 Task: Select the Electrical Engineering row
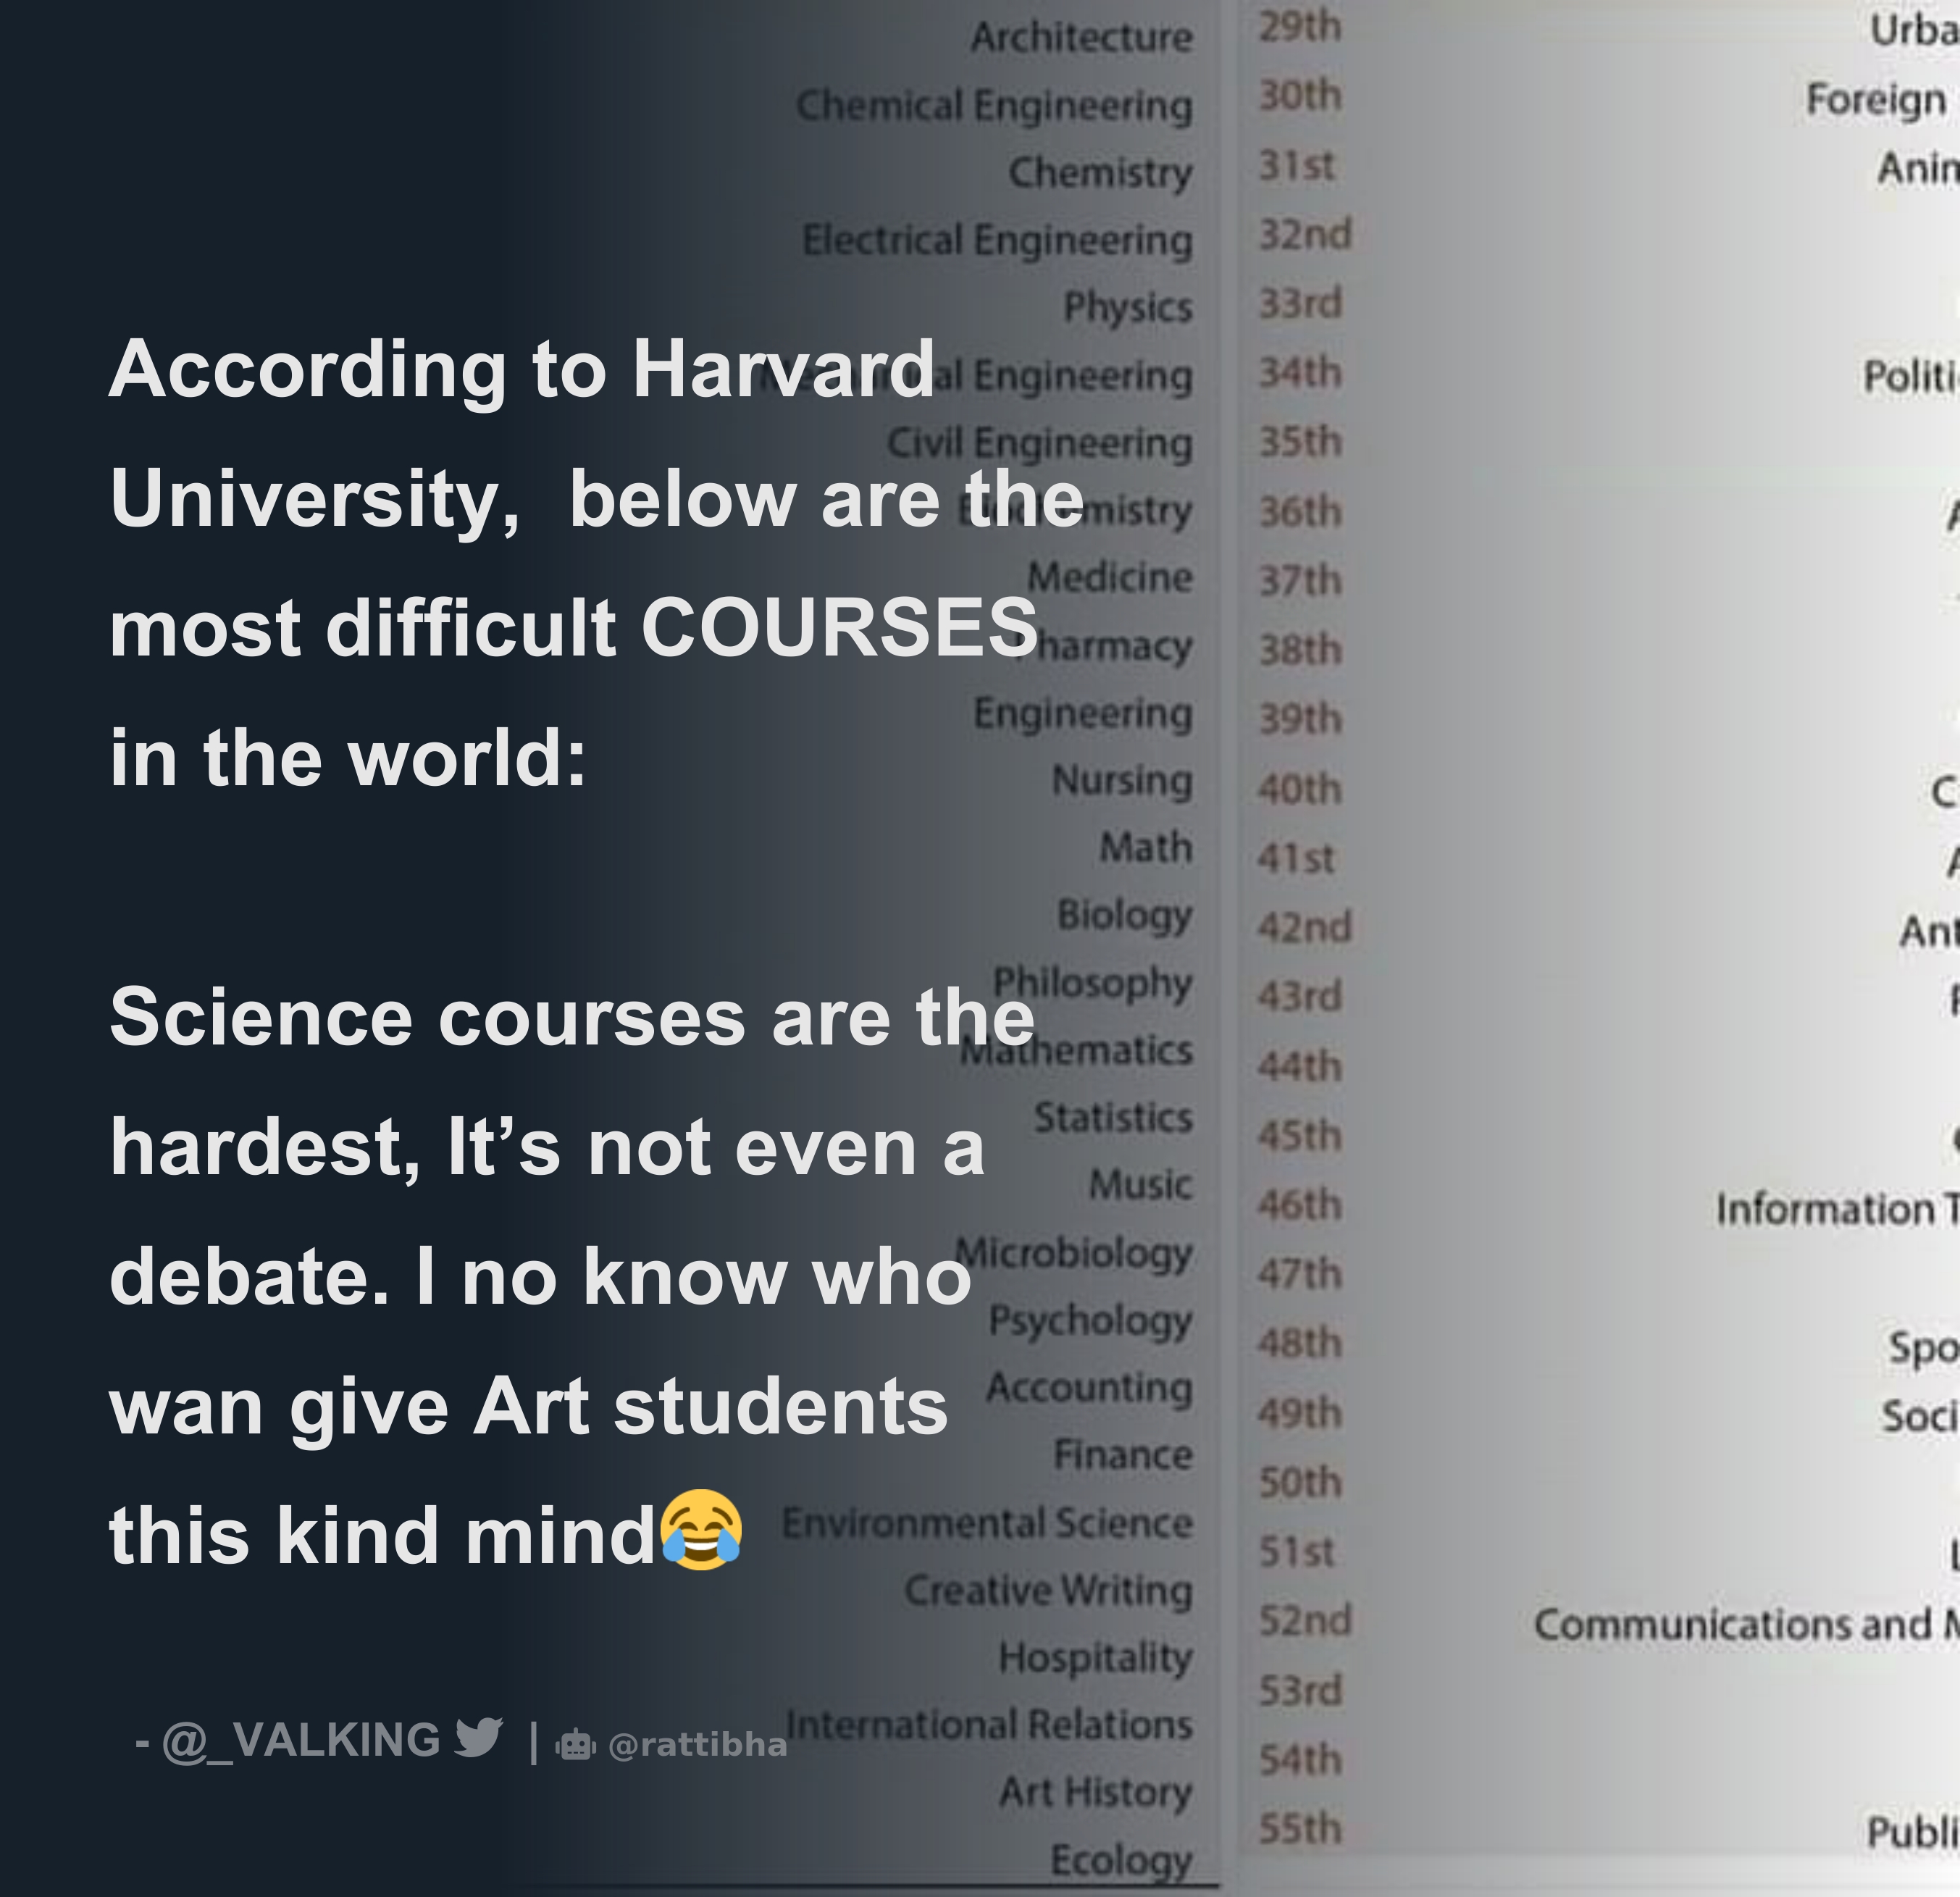point(997,240)
